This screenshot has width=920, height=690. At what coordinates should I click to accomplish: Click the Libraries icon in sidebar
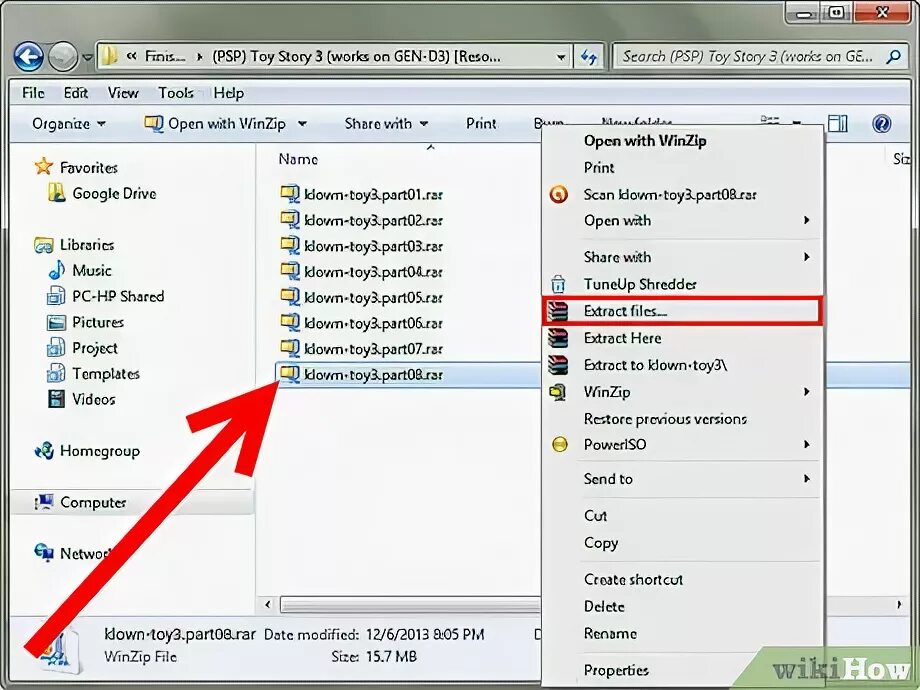click(x=44, y=245)
